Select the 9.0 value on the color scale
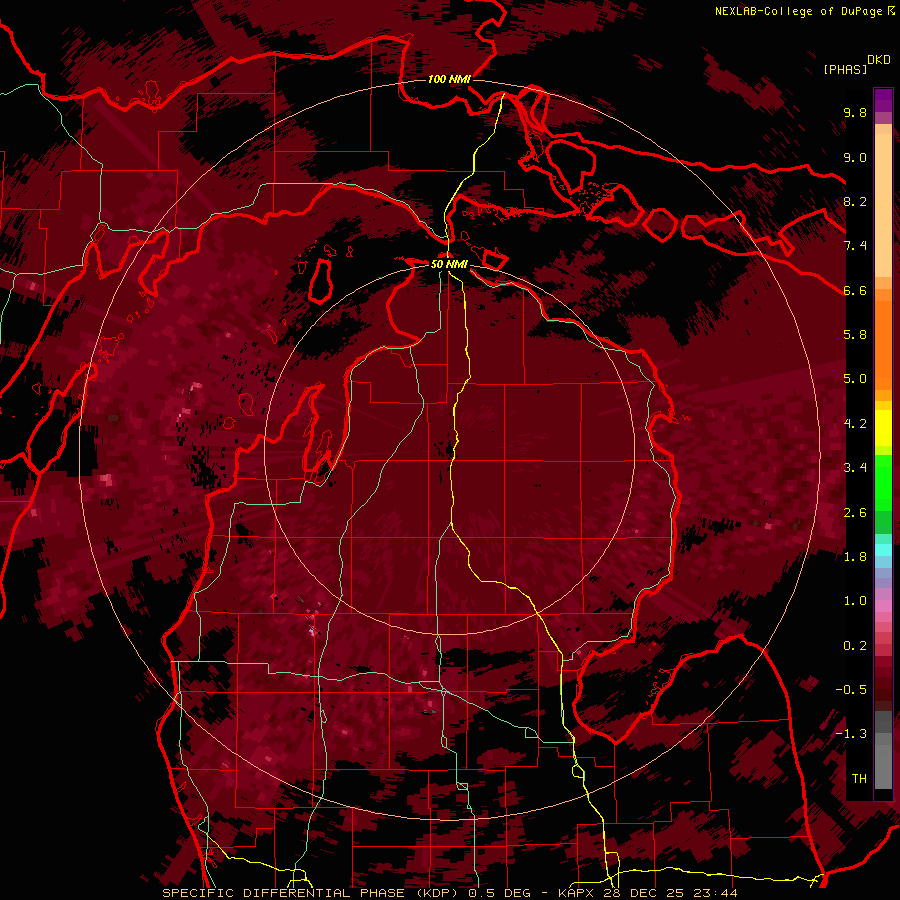This screenshot has height=900, width=900. [x=855, y=157]
